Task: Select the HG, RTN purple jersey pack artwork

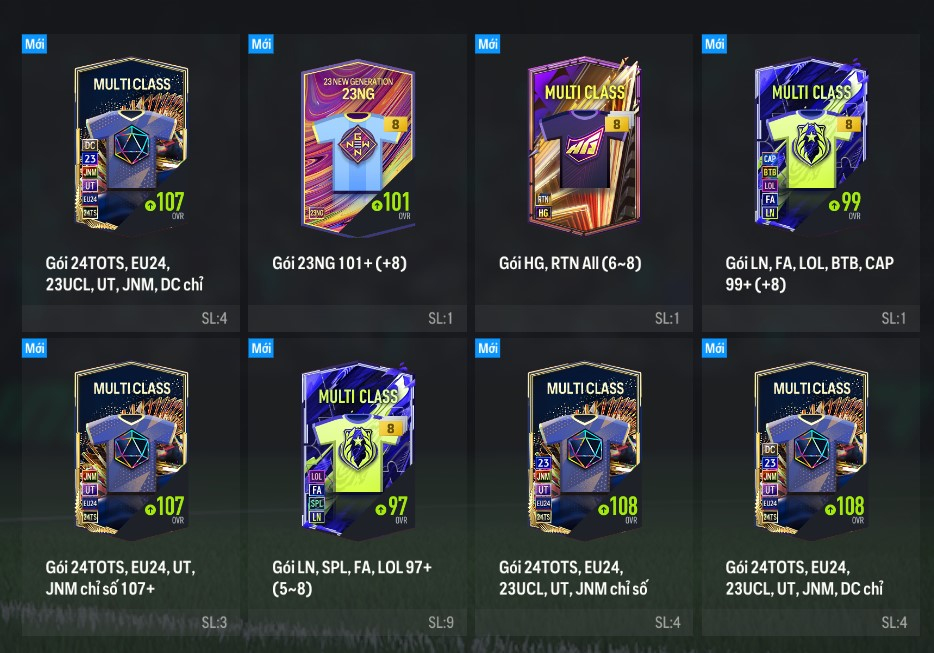Action: coord(584,145)
